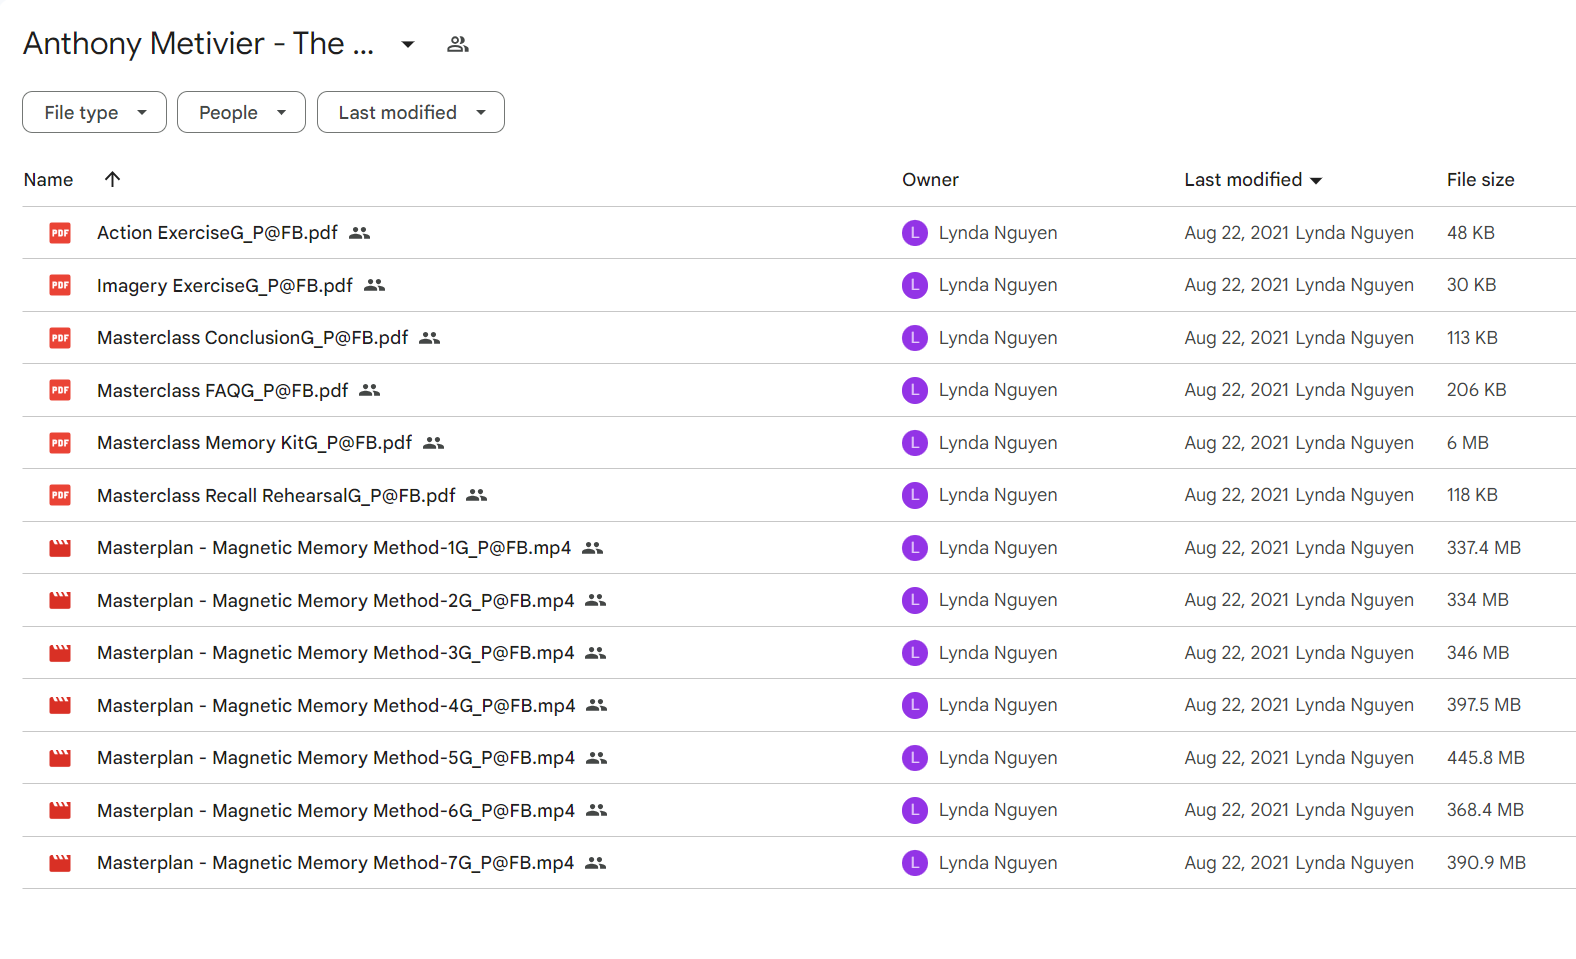Click the Owner column header
Screen dimensions: 1576x959
[930, 180]
